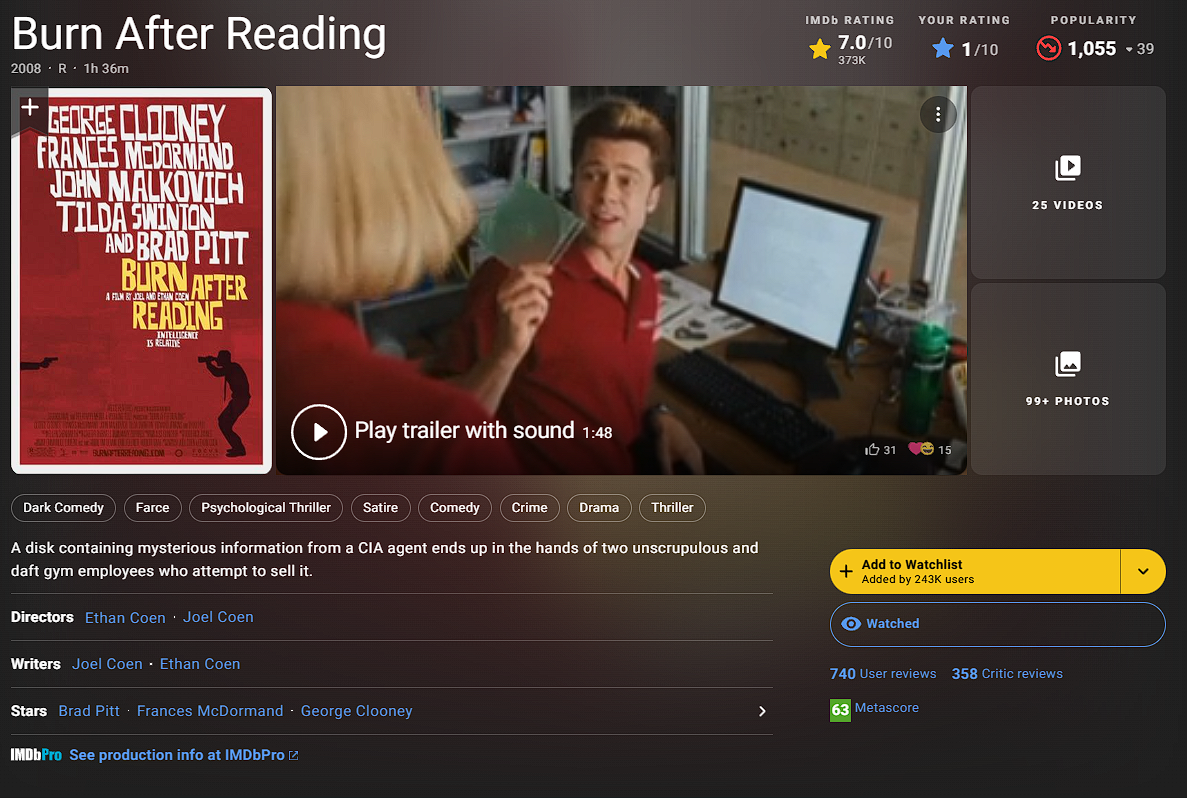Select the Satire genre chip
Image resolution: width=1187 pixels, height=798 pixels.
[x=380, y=507]
